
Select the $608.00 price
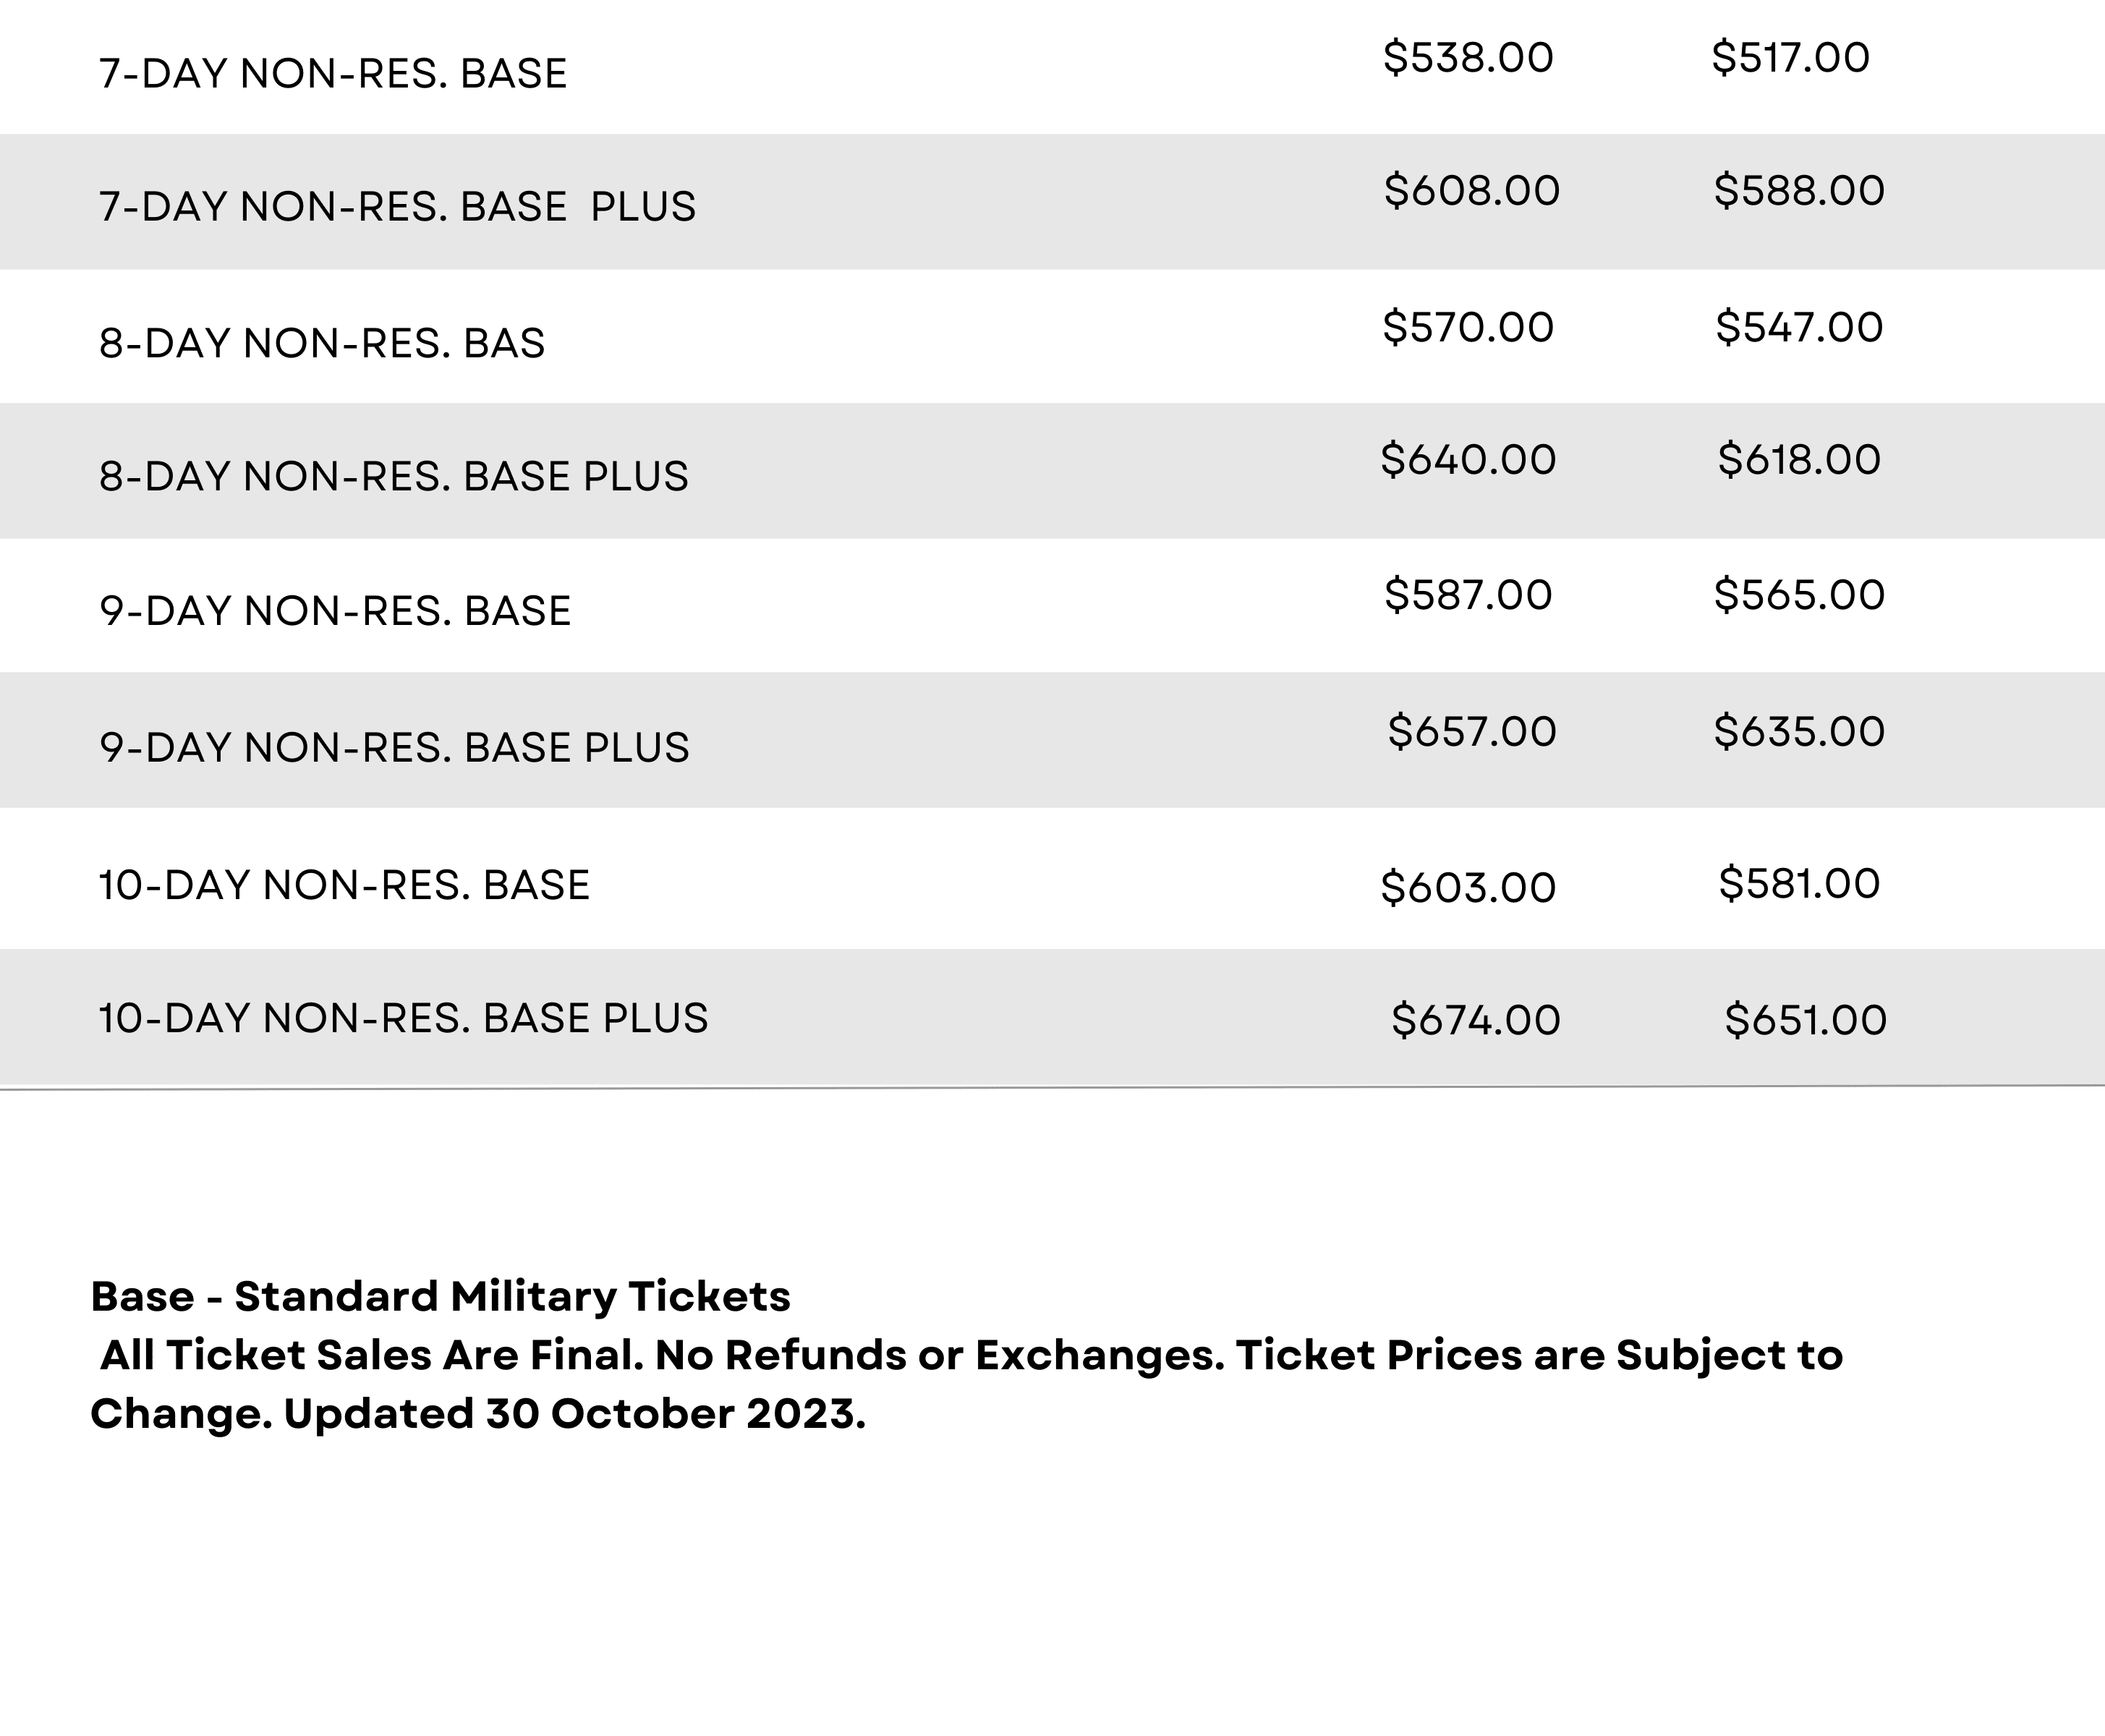(x=1472, y=191)
